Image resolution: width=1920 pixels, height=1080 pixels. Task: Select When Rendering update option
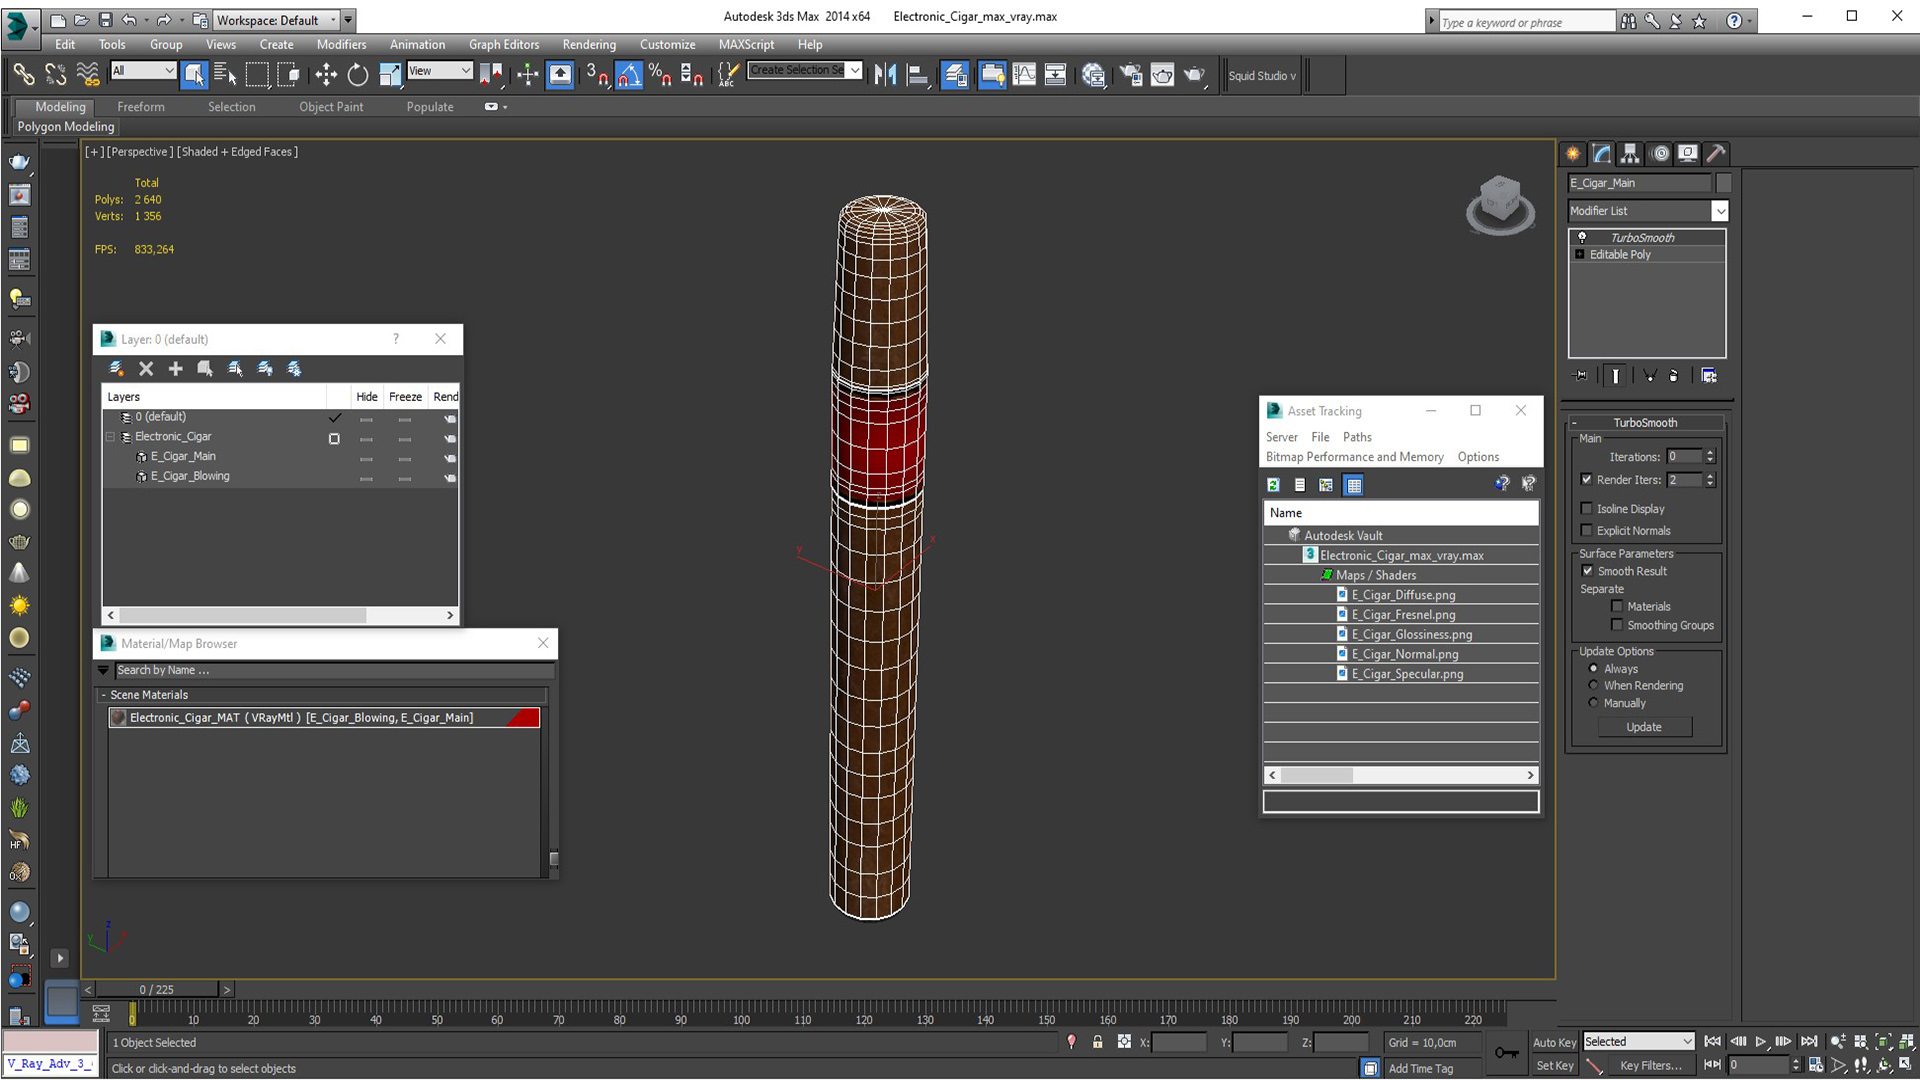pyautogui.click(x=1594, y=686)
